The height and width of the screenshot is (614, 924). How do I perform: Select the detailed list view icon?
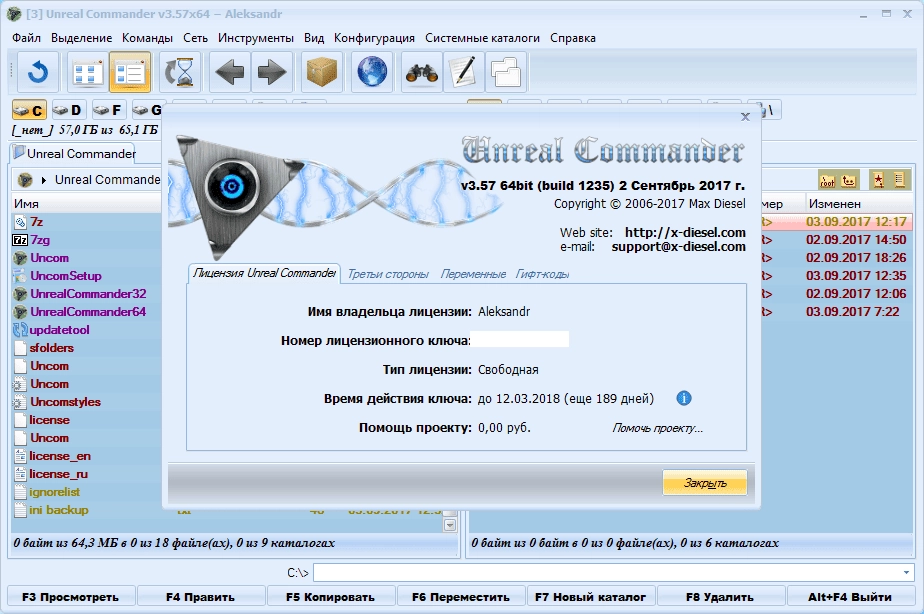[x=130, y=72]
